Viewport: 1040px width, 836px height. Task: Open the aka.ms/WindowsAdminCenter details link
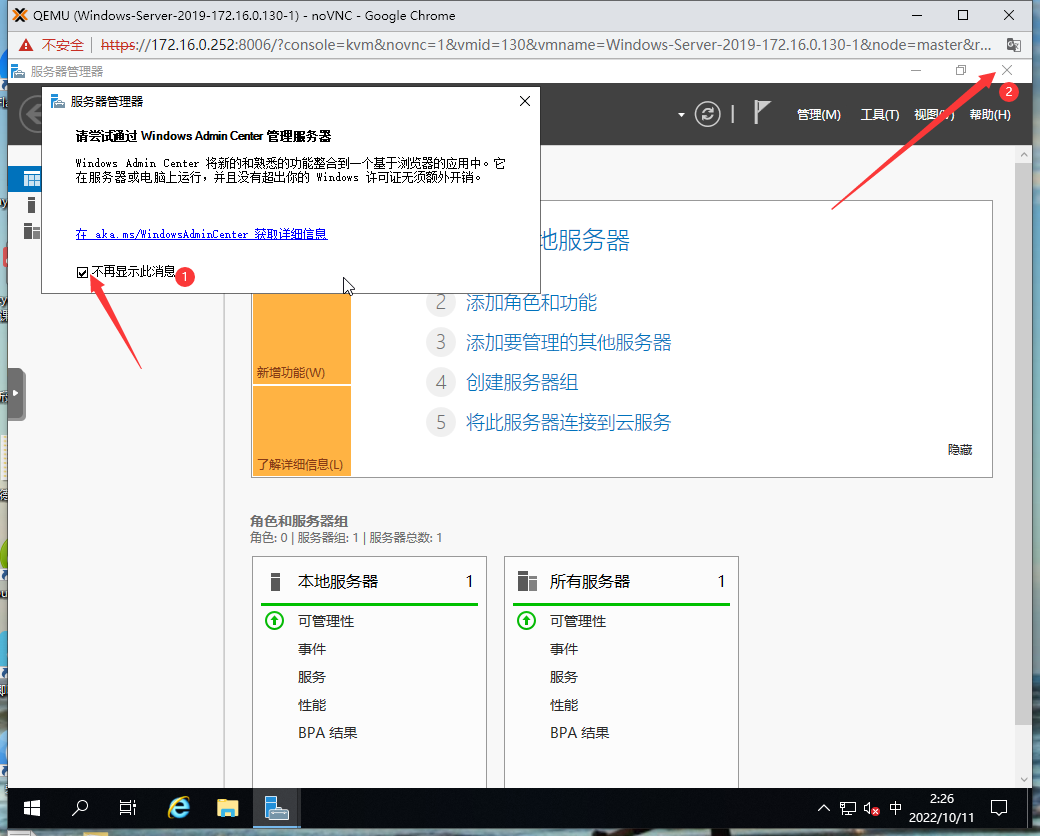click(x=202, y=234)
